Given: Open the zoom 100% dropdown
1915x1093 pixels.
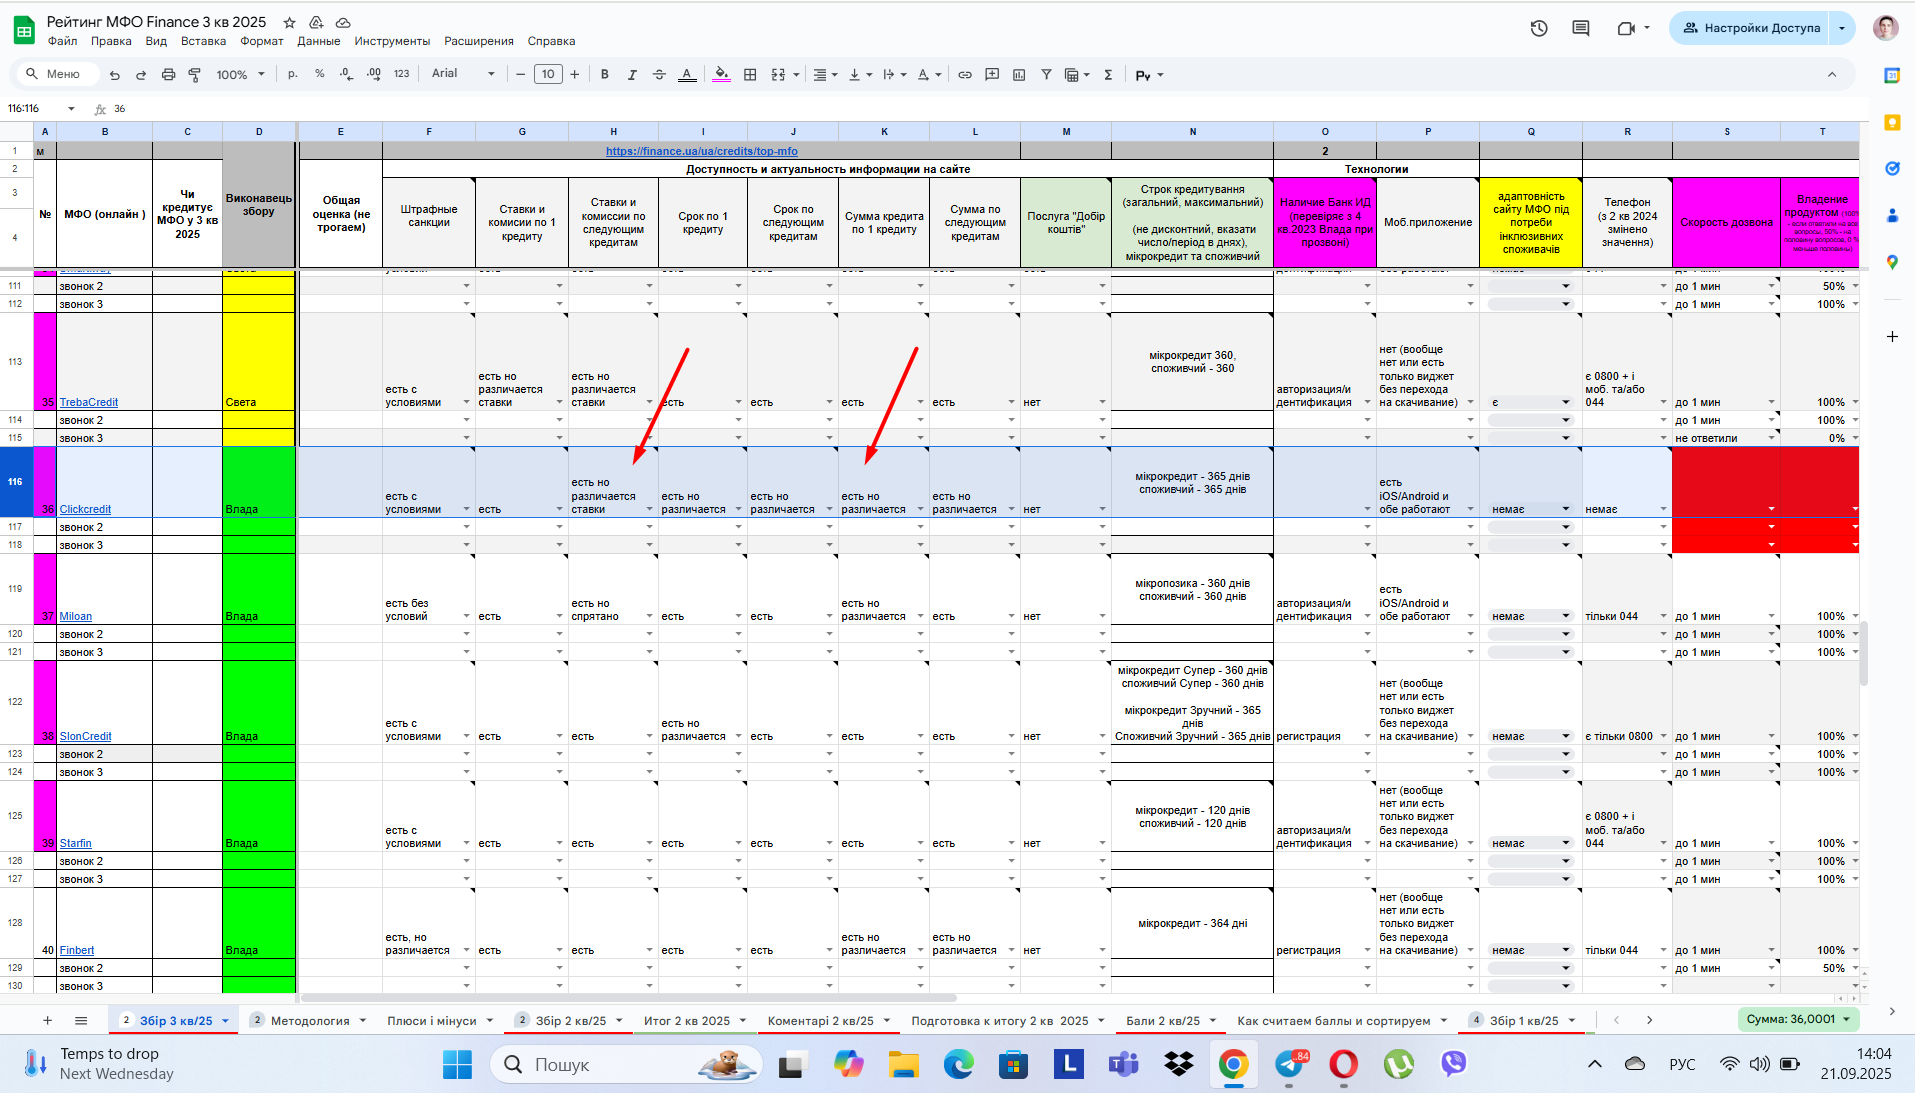Looking at the screenshot, I should 241,74.
